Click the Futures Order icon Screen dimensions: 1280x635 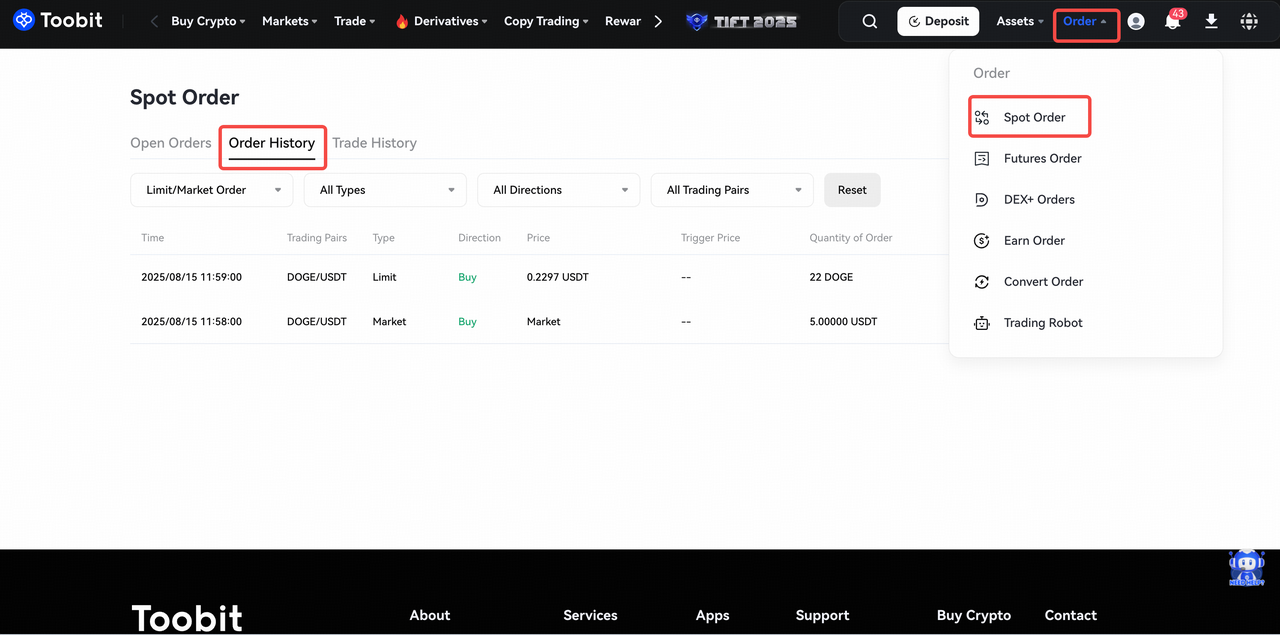(982, 159)
